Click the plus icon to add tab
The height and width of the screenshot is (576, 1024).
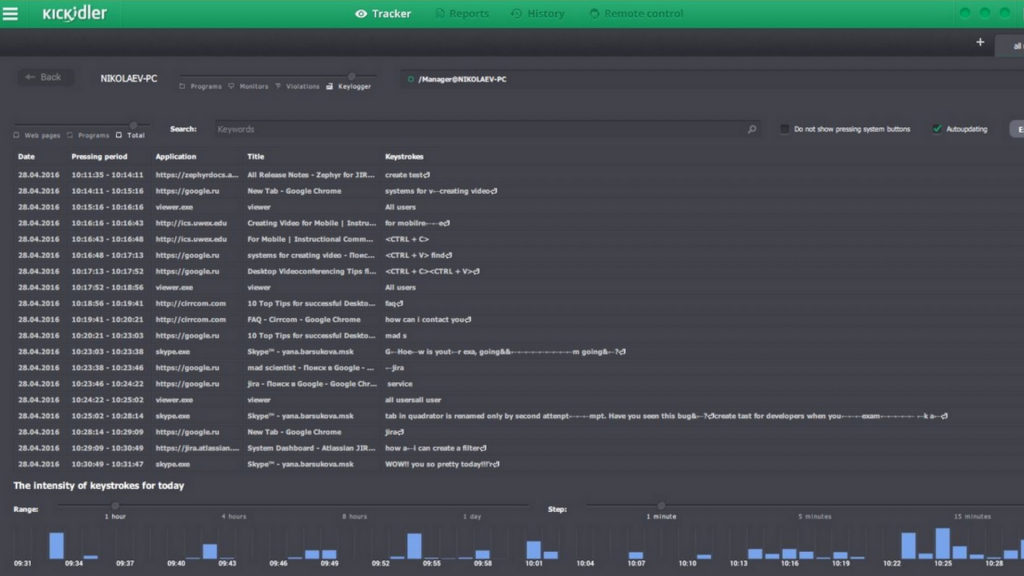[x=980, y=42]
